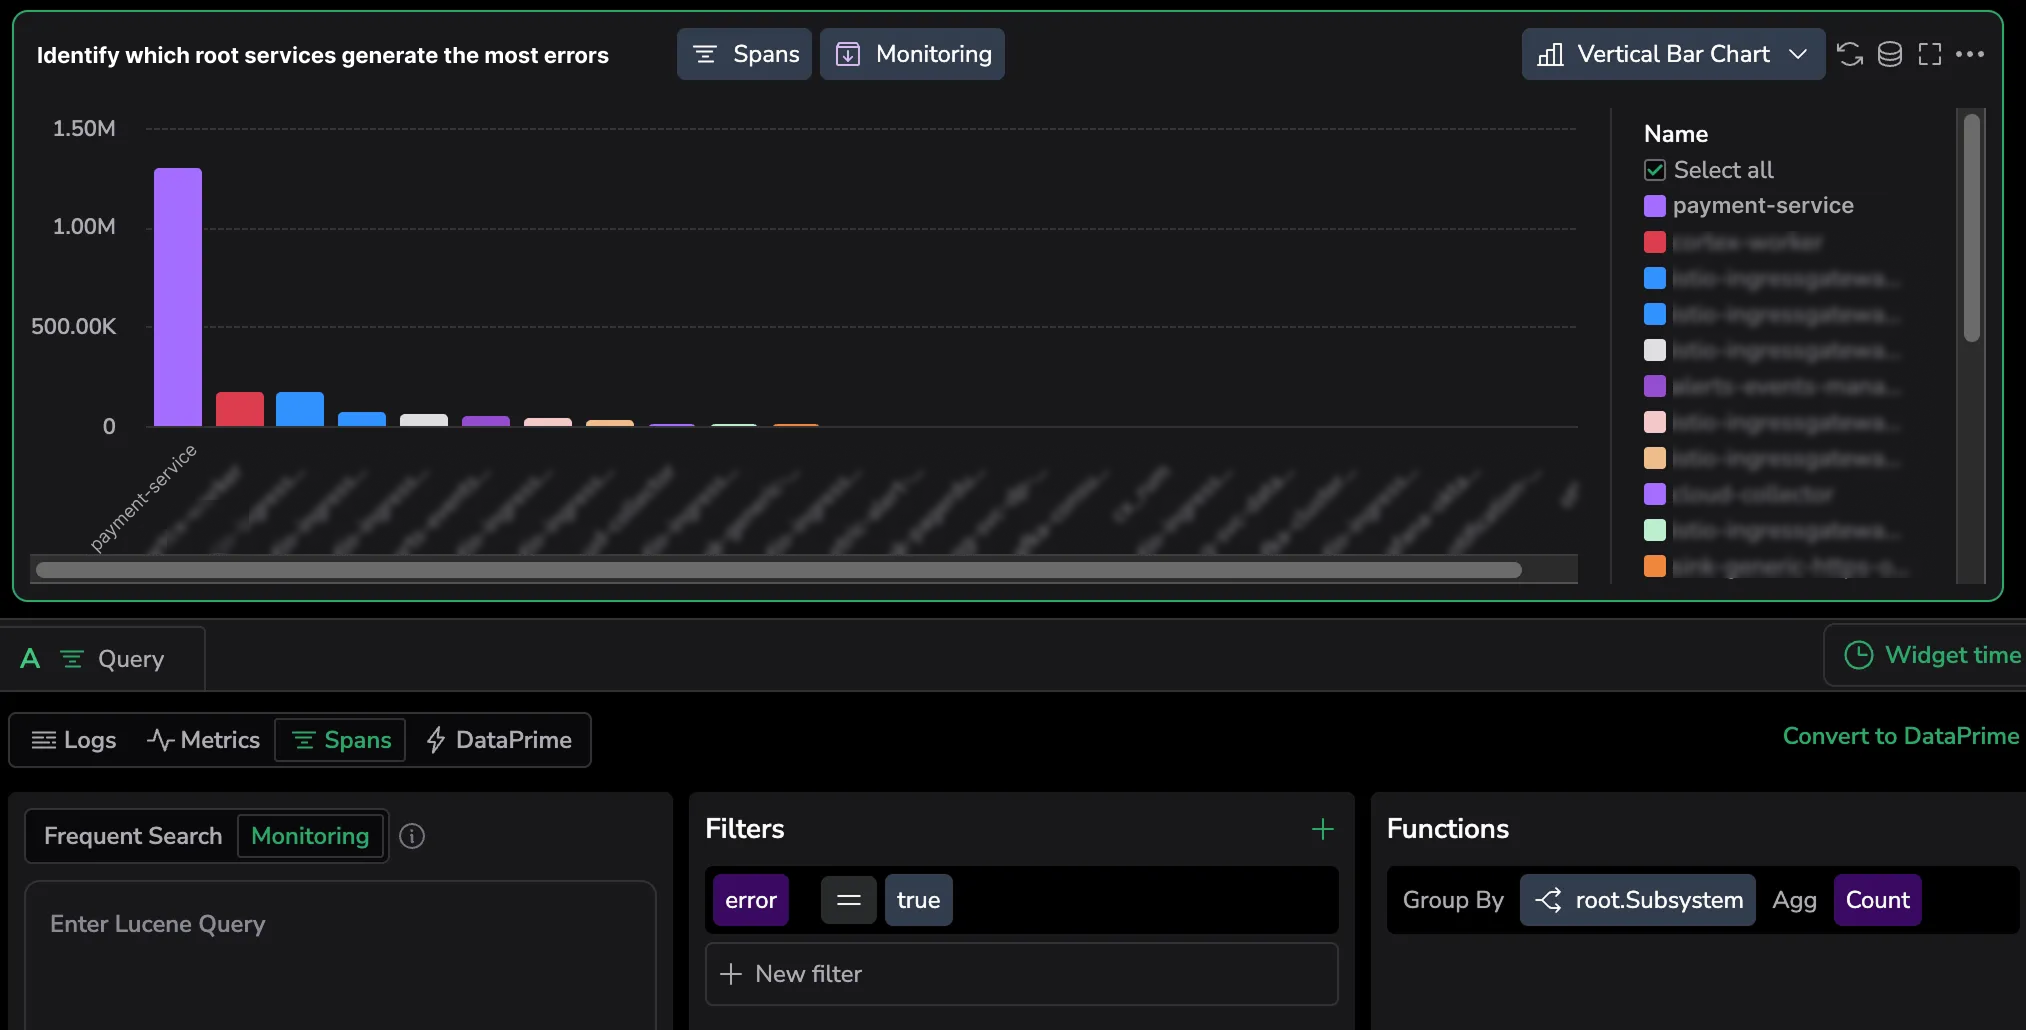Click the equals operator icon in filter
The width and height of the screenshot is (2026, 1030).
coord(849,900)
